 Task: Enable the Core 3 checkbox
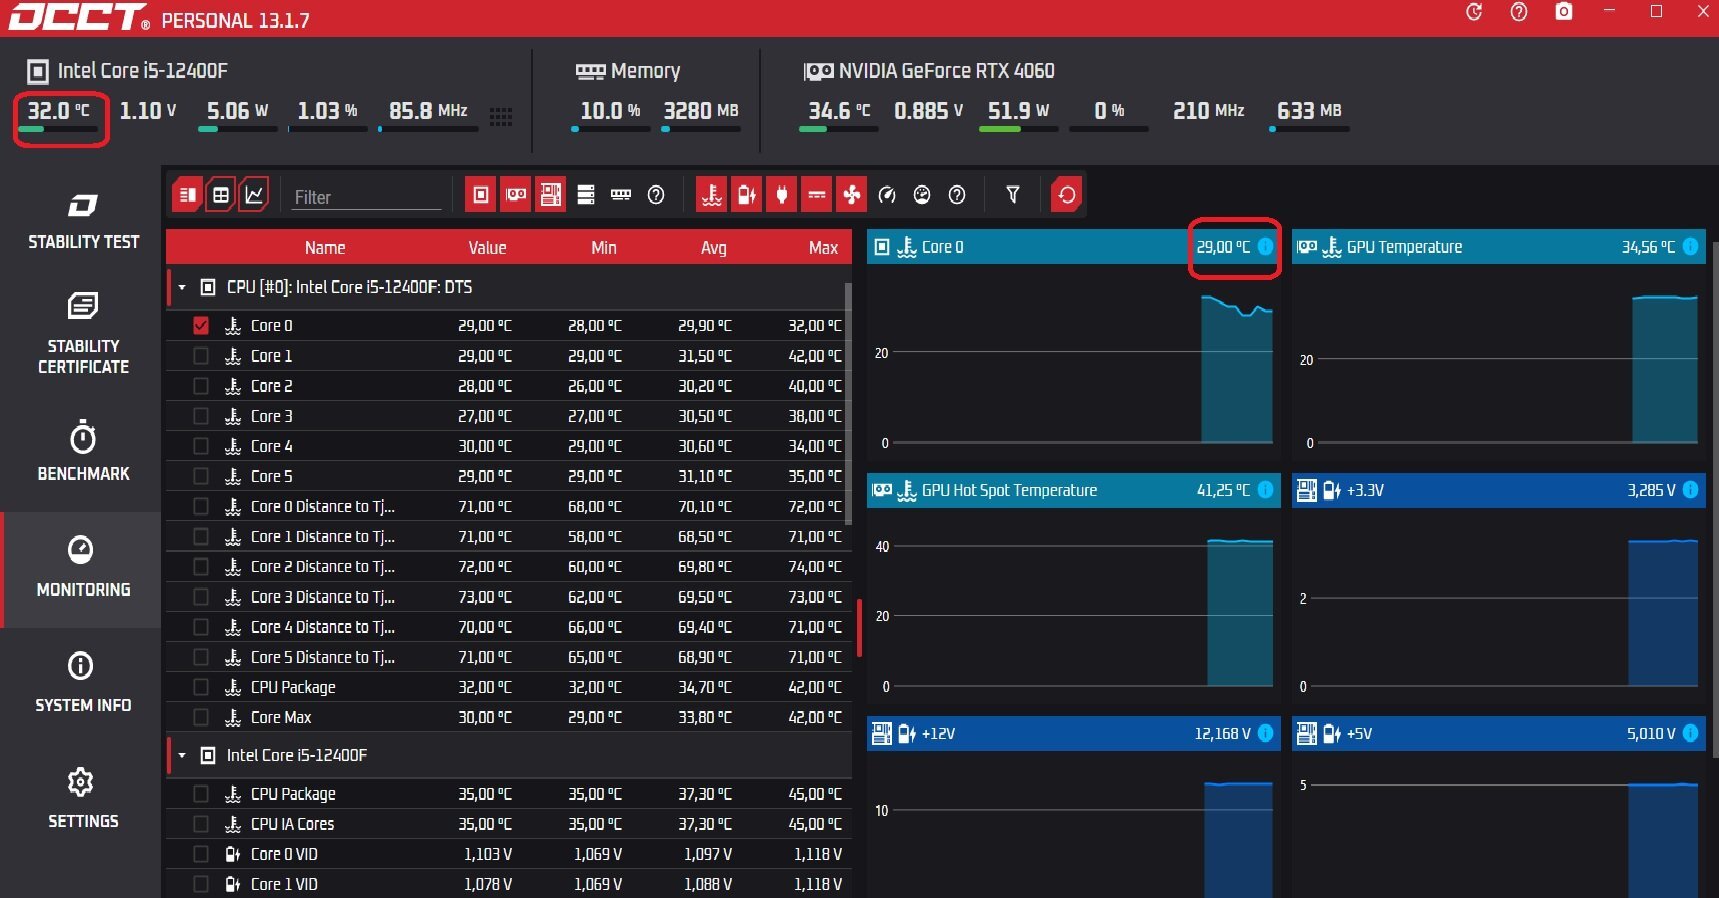(x=201, y=415)
